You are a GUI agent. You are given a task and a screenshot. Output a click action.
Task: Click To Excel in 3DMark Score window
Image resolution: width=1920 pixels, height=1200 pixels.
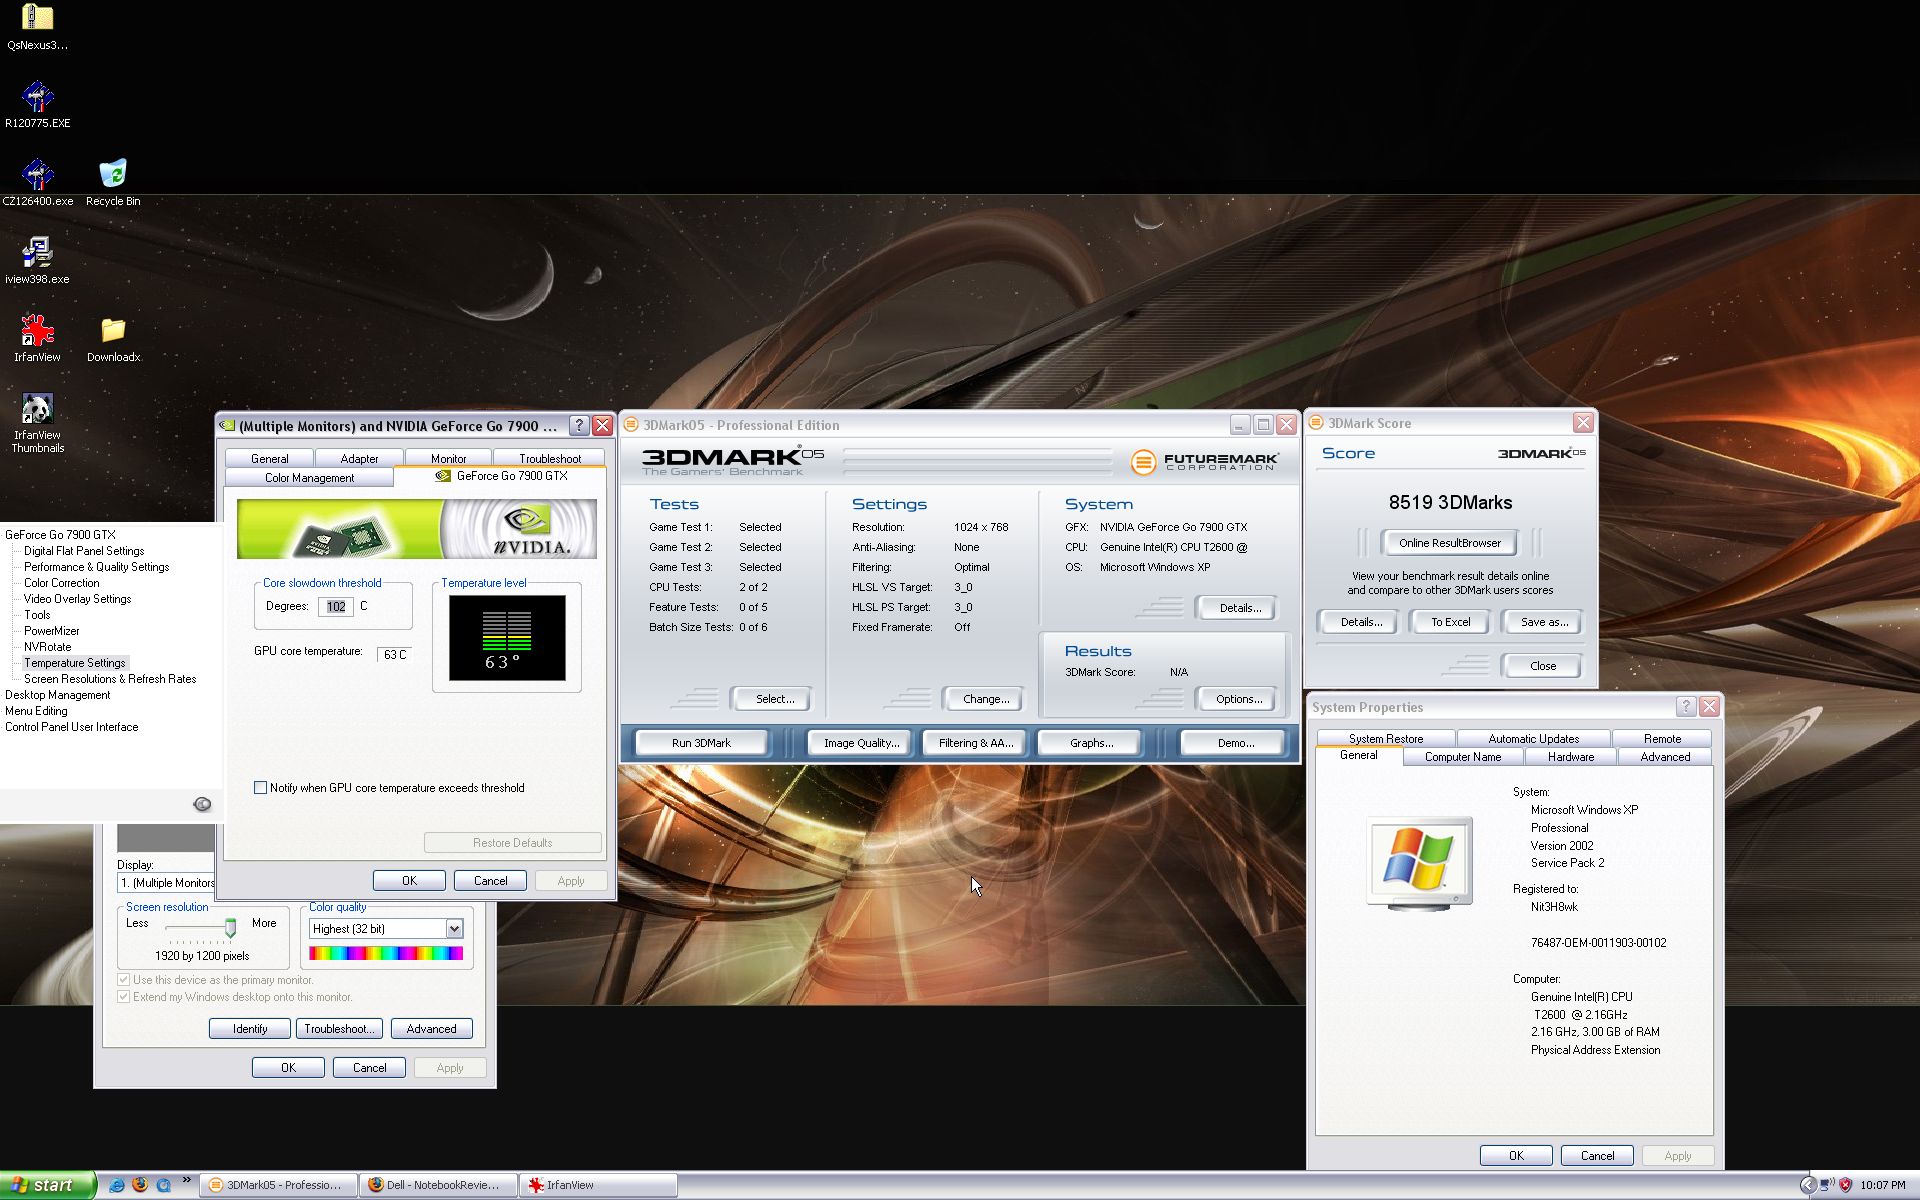click(x=1450, y=622)
